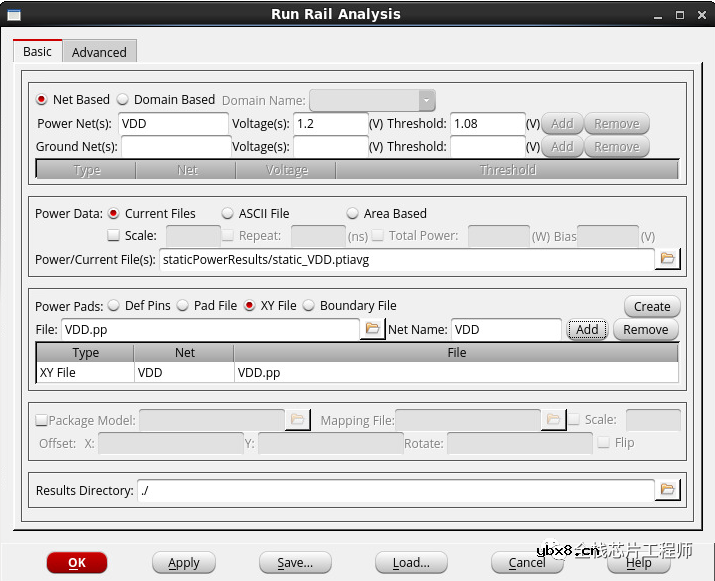Select Def Pins for power pads
The image size is (715, 581).
coord(113,306)
